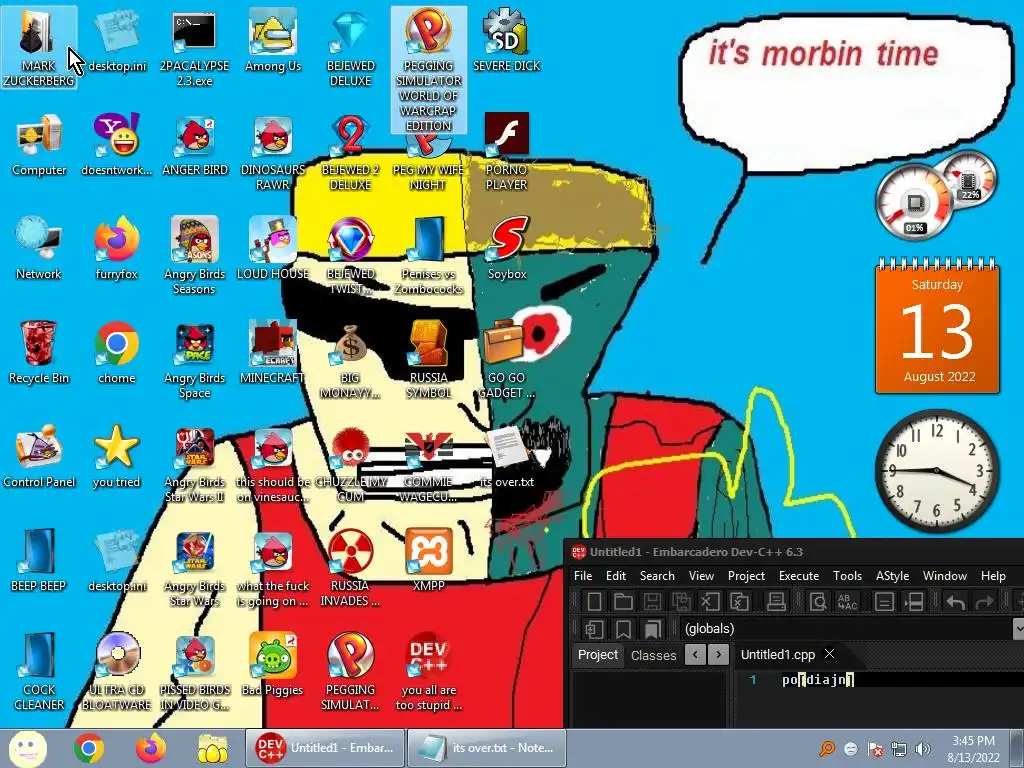Click the Find magnifier icon in Dev-C++ toolbar
Viewport: 1024px width, 768px height.
click(x=818, y=601)
